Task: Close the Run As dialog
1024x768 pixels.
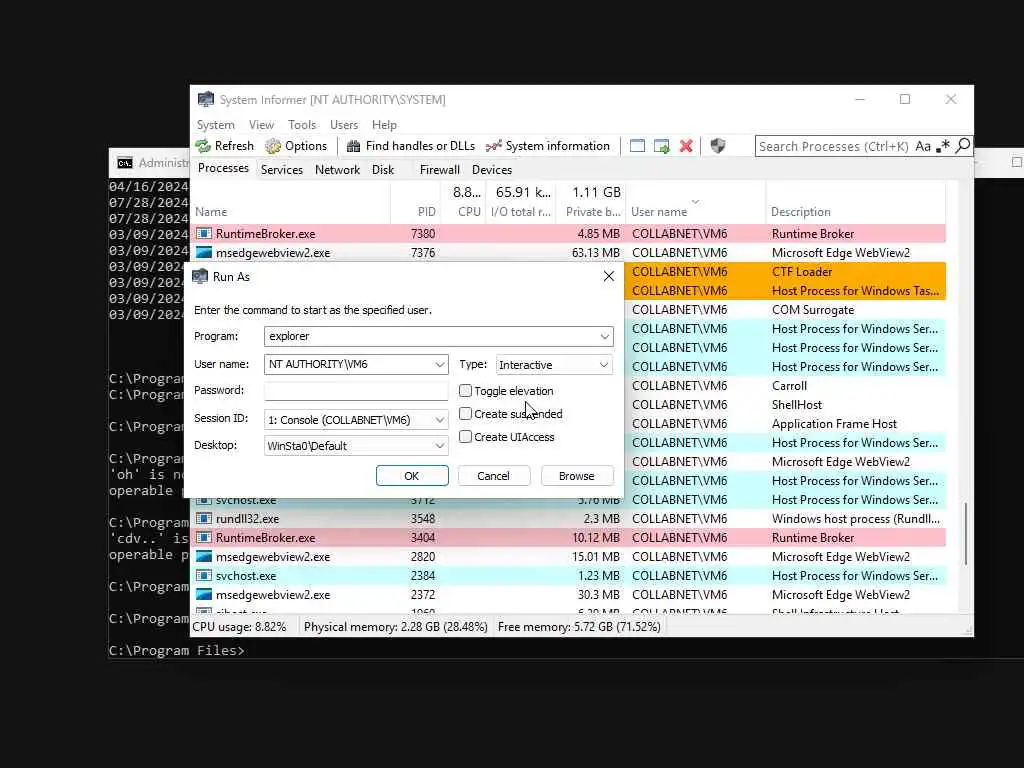Action: point(609,276)
